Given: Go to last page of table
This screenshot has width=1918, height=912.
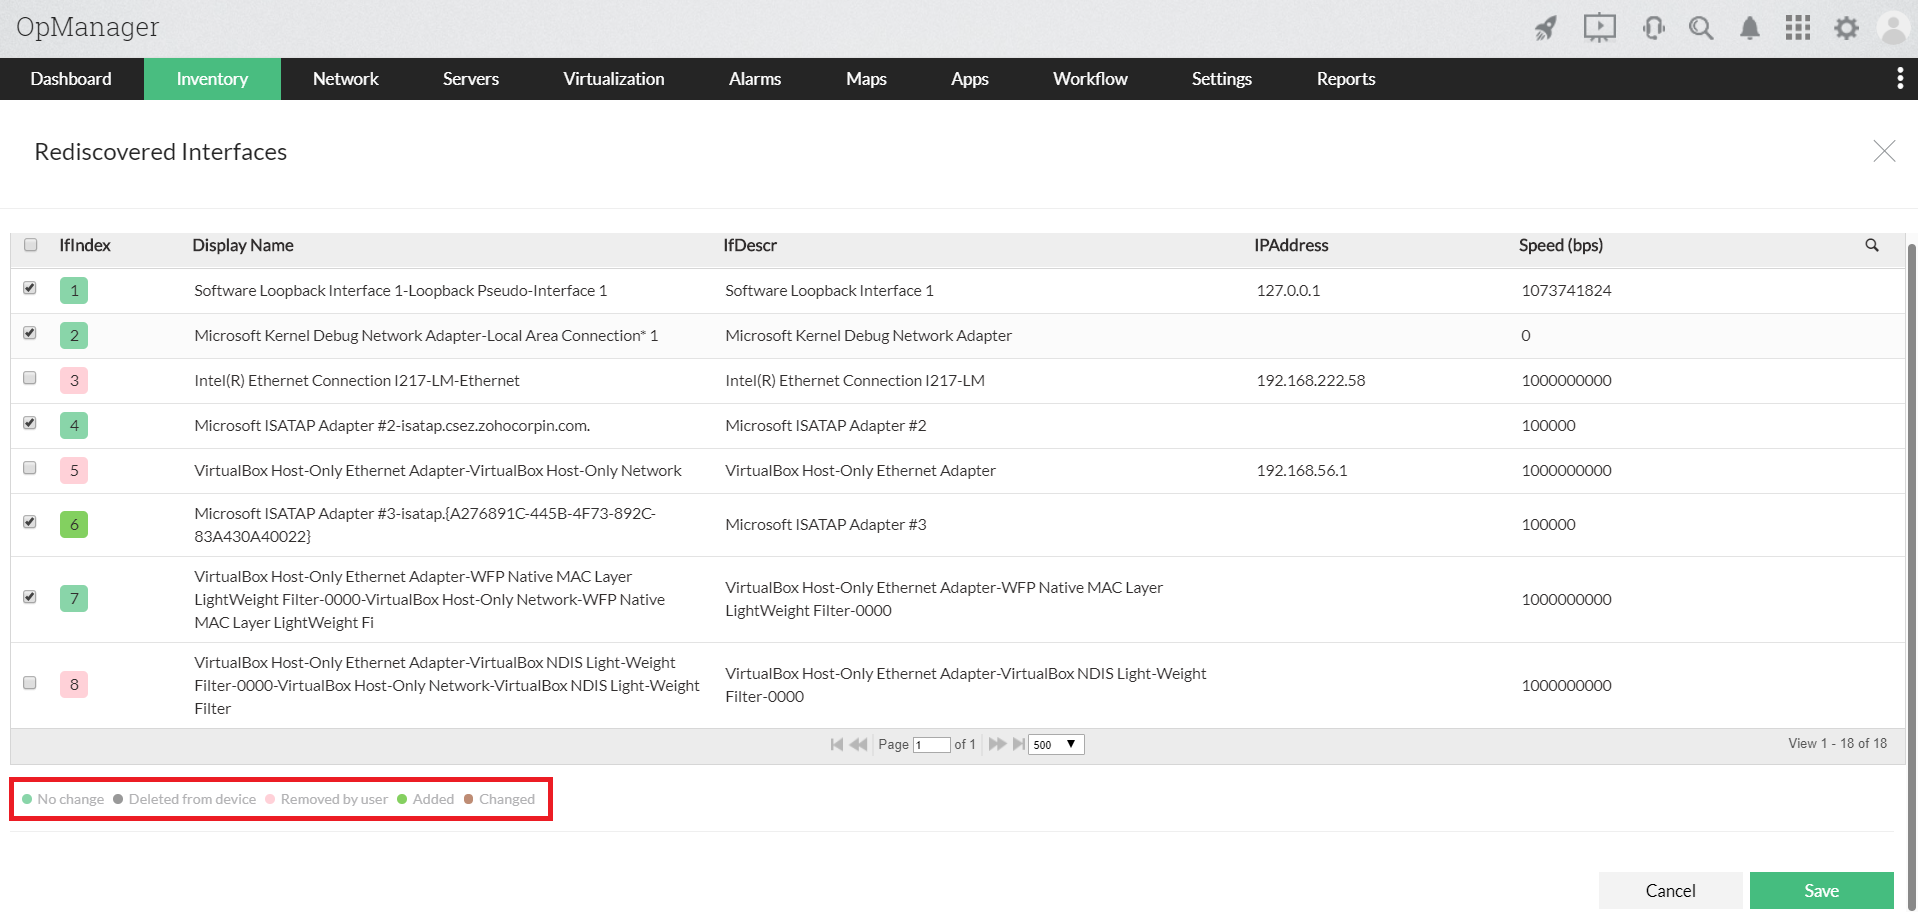Looking at the screenshot, I should pyautogui.click(x=1018, y=744).
